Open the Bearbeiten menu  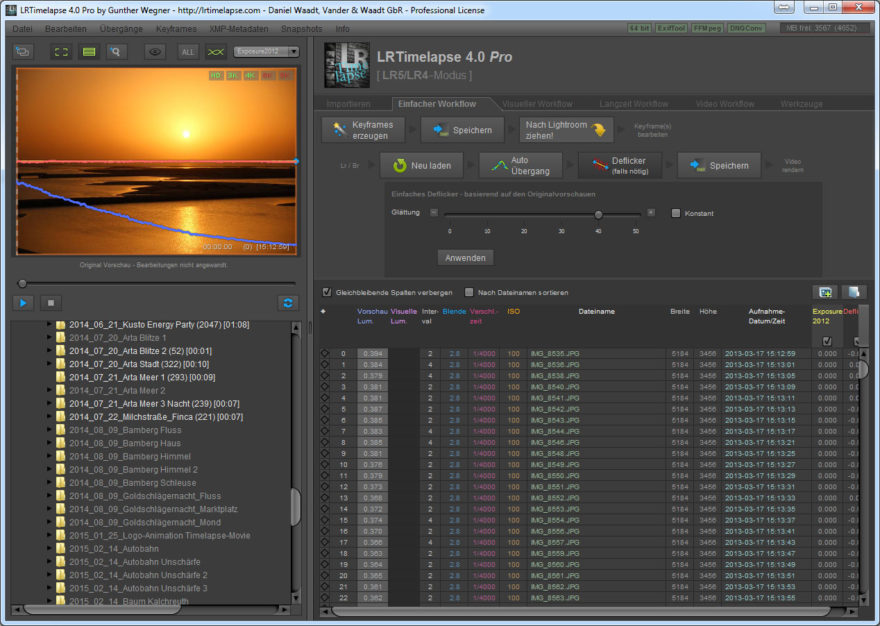pos(66,29)
